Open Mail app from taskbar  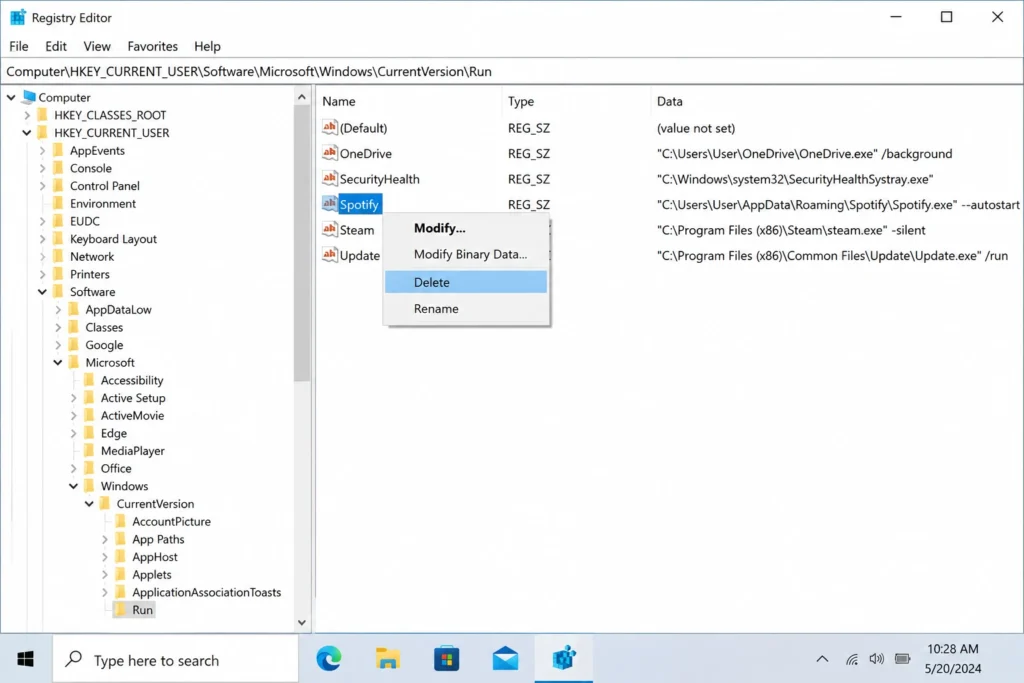[x=505, y=659]
